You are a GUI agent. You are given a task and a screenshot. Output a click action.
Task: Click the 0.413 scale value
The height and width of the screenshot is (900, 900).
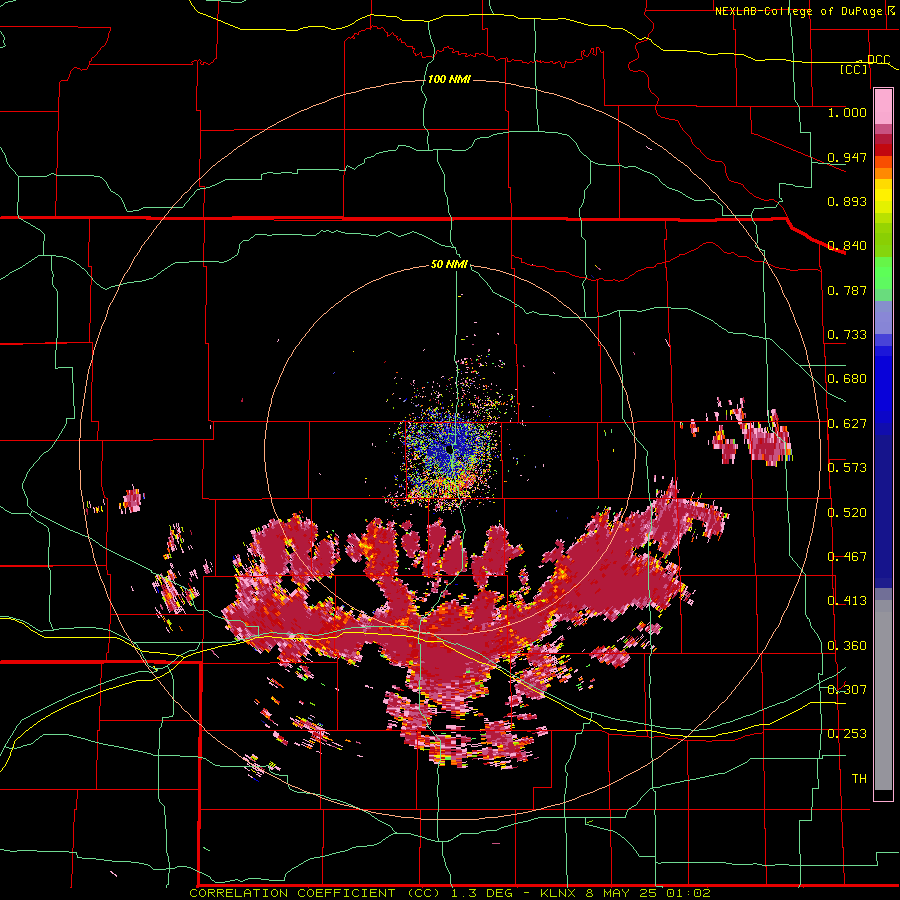[x=847, y=600]
